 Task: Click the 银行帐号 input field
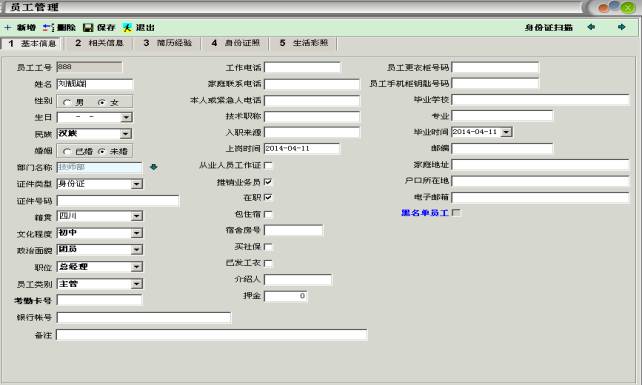144,317
